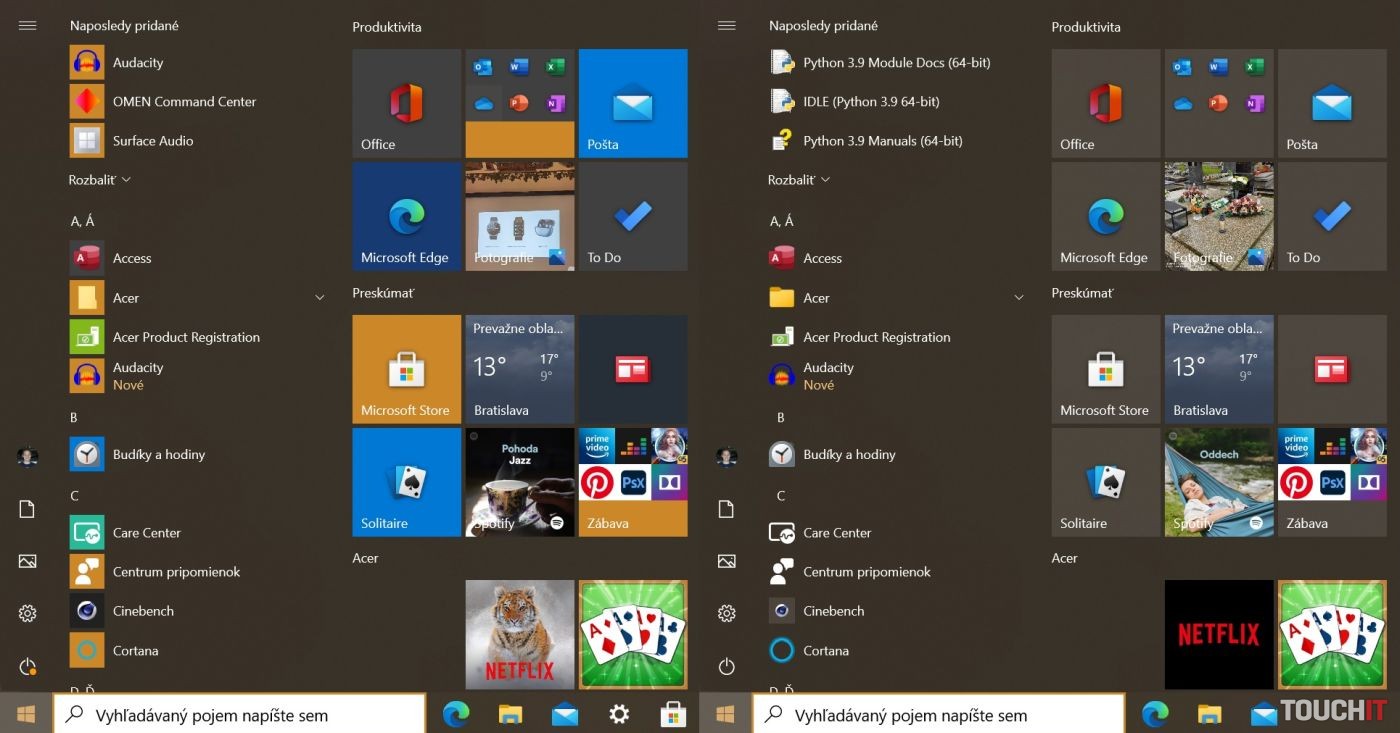Screen dimensions: 1400x733
Task: Open the blue Pošta mail tile
Action: point(632,103)
